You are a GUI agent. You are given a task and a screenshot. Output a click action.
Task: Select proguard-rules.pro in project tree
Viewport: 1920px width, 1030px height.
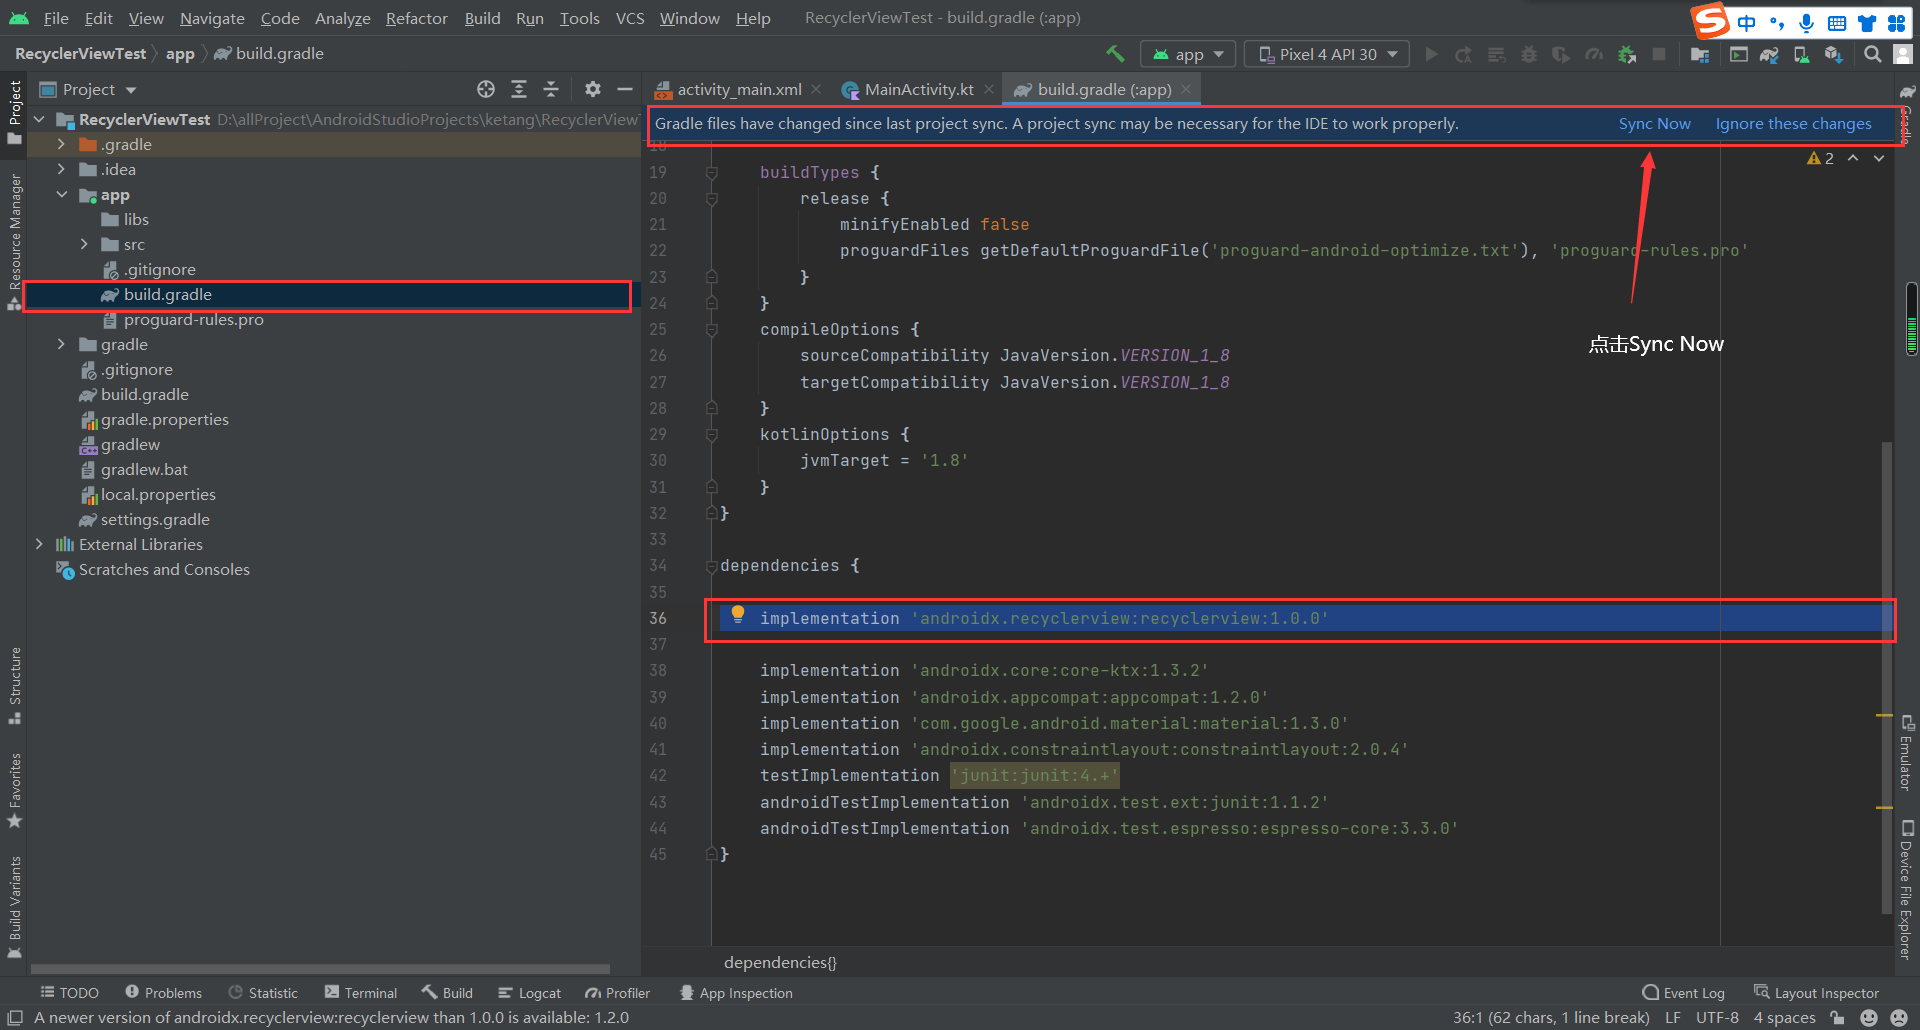(193, 320)
